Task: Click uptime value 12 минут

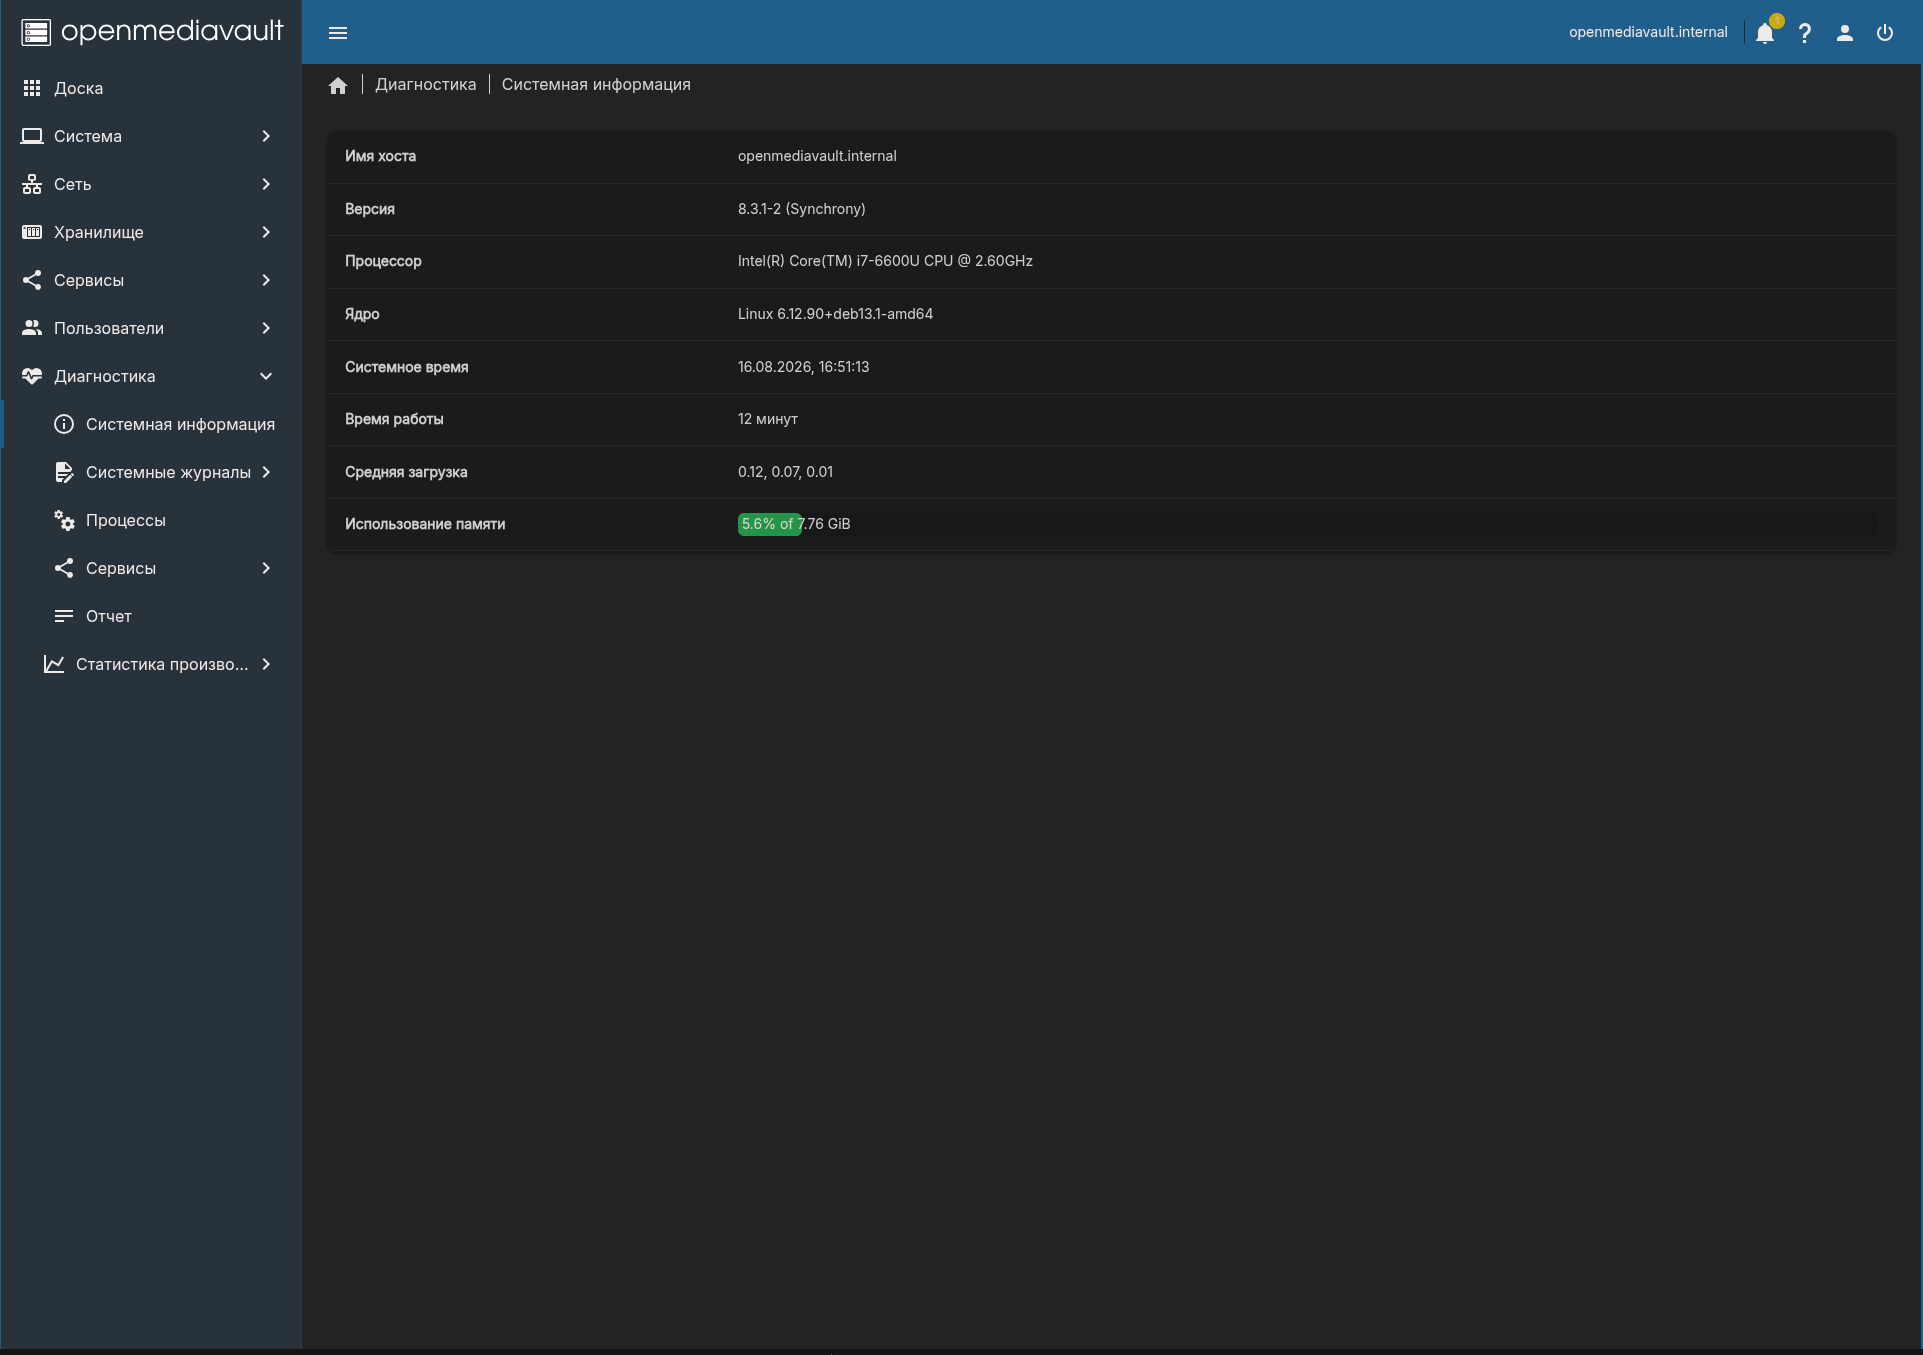Action: [x=768, y=419]
